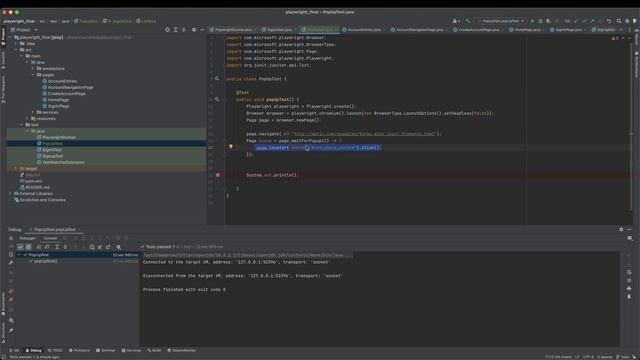This screenshot has height=360, width=640.
Task: Open Search Everywhere magnifier in top toolbar
Action: tap(619, 21)
